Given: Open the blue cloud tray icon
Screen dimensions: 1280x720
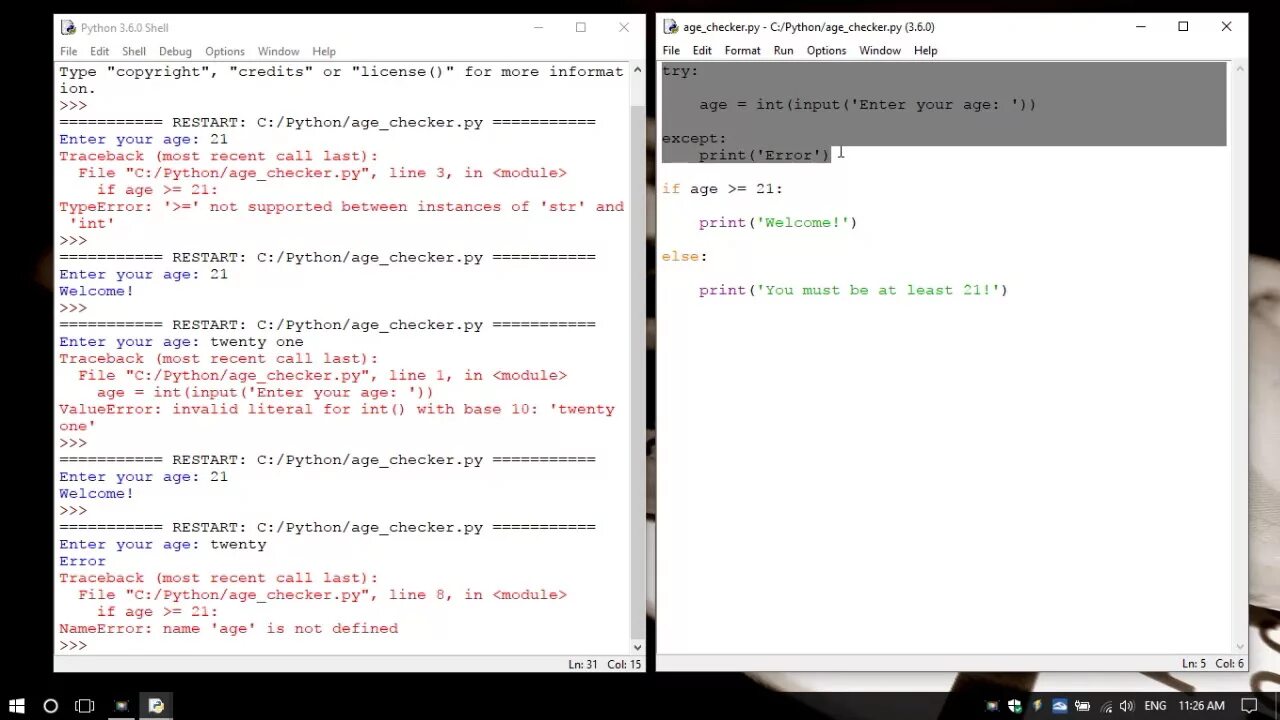Looking at the screenshot, I should tap(1059, 705).
